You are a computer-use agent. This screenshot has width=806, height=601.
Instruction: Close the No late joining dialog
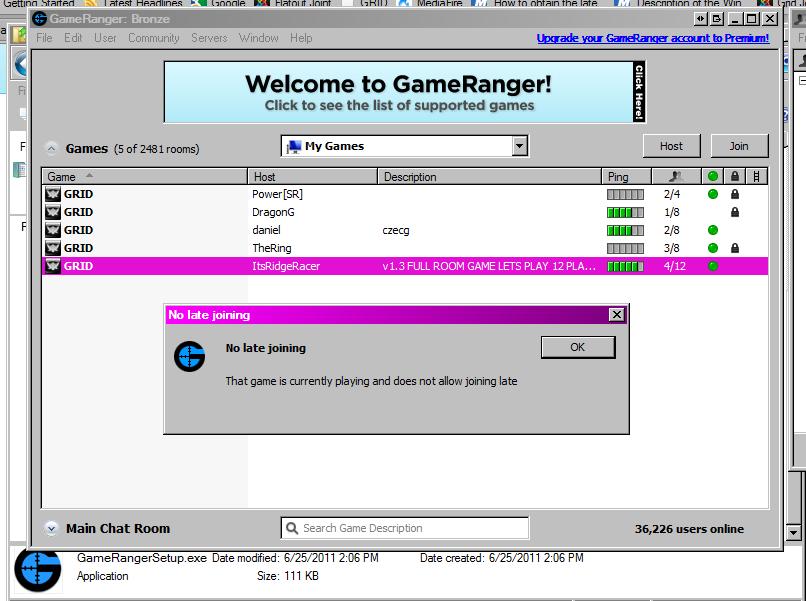tap(616, 315)
